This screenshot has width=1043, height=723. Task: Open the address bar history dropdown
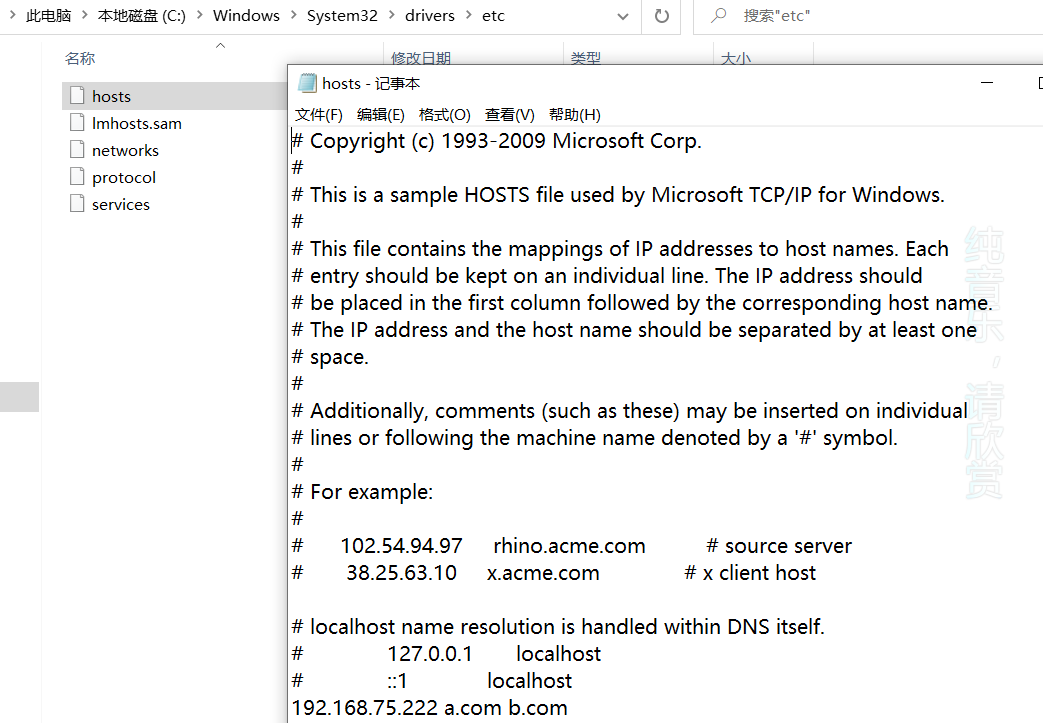pyautogui.click(x=623, y=16)
